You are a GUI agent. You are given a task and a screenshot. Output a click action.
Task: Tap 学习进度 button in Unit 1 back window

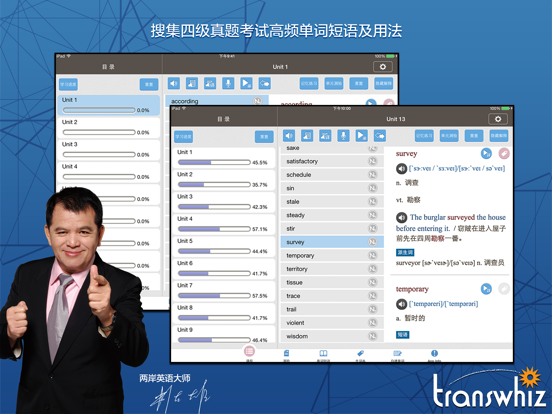[68, 84]
